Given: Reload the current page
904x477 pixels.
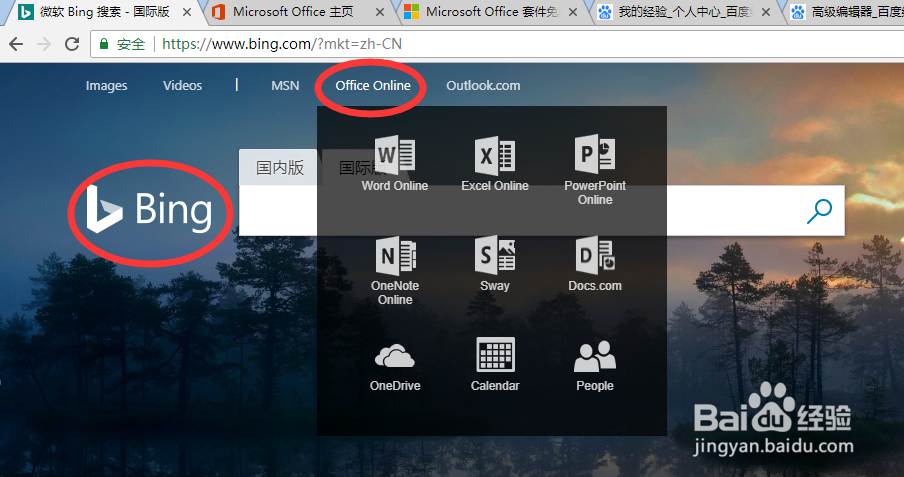Looking at the screenshot, I should [71, 44].
